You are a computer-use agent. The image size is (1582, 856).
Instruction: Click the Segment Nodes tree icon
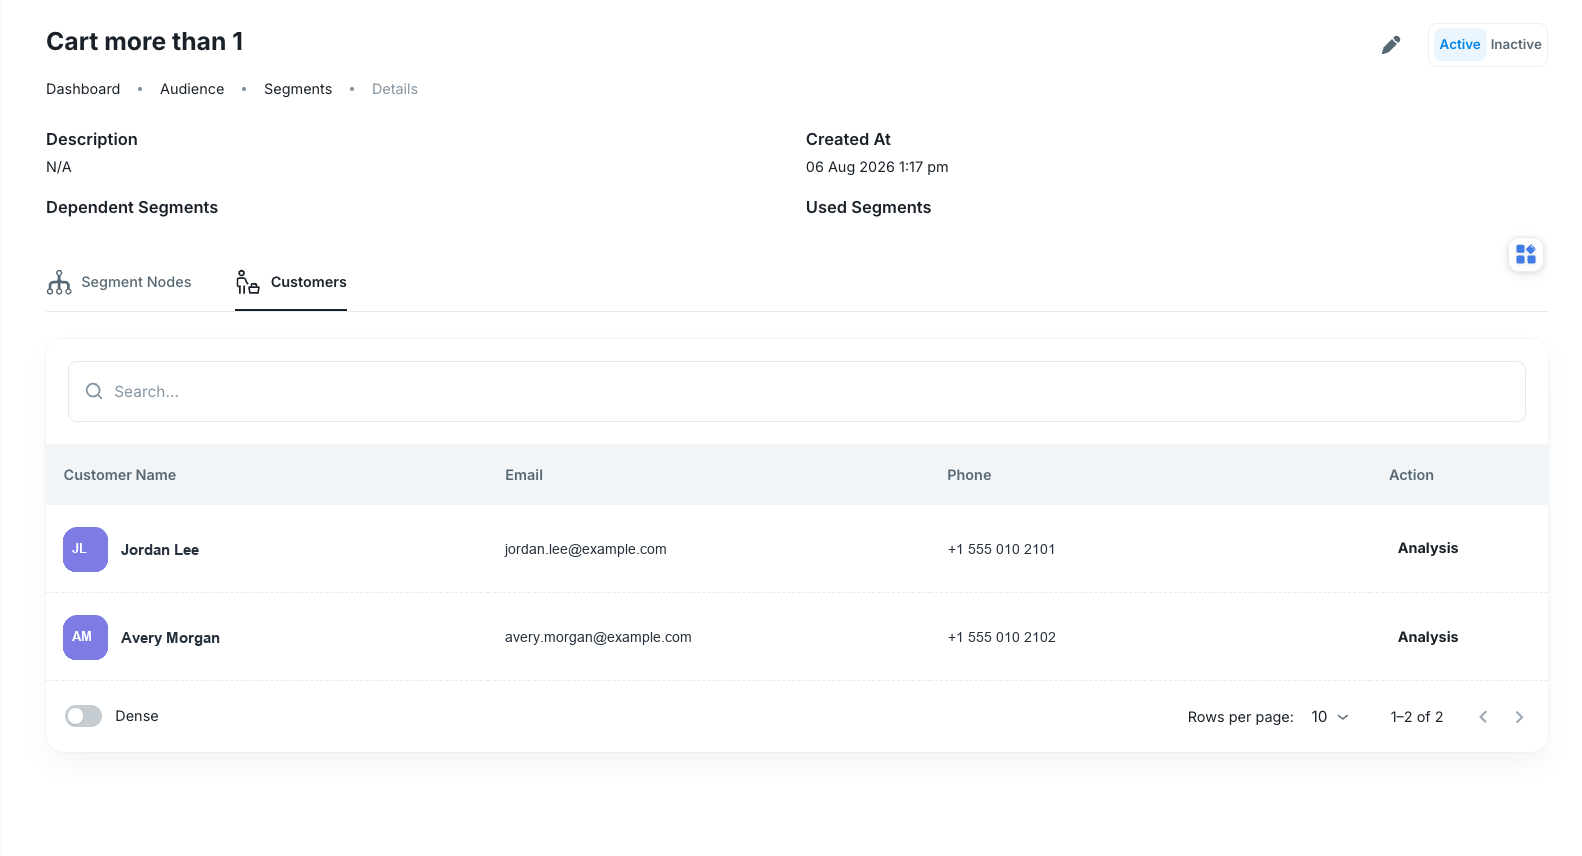tap(59, 283)
